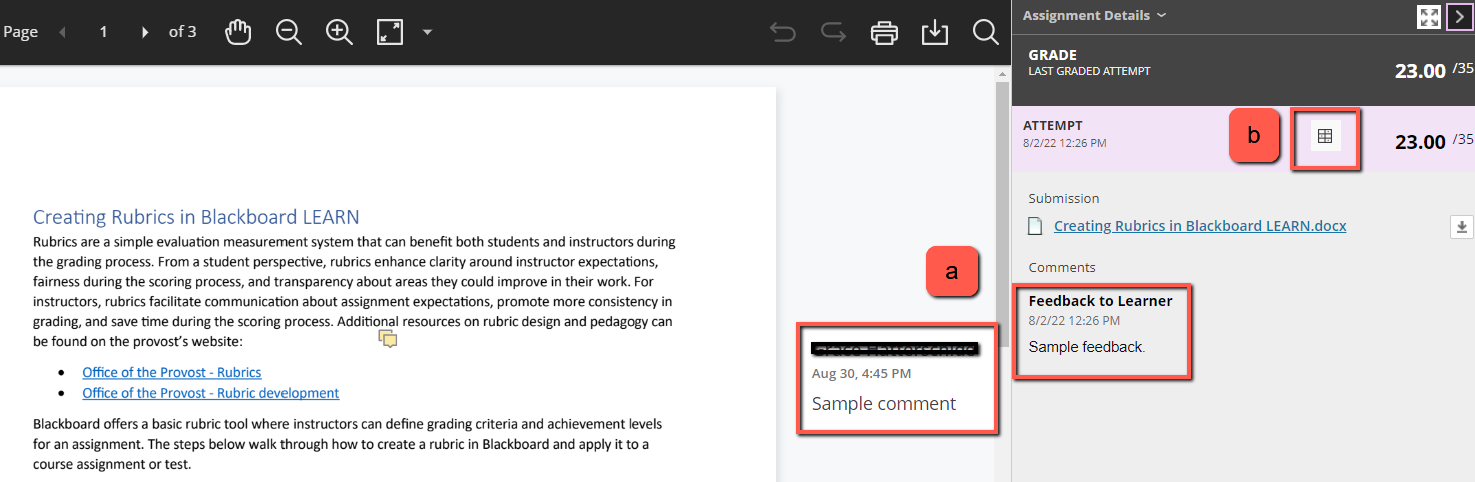Download the submission file
Screen dimensions: 1475x482
(1461, 227)
